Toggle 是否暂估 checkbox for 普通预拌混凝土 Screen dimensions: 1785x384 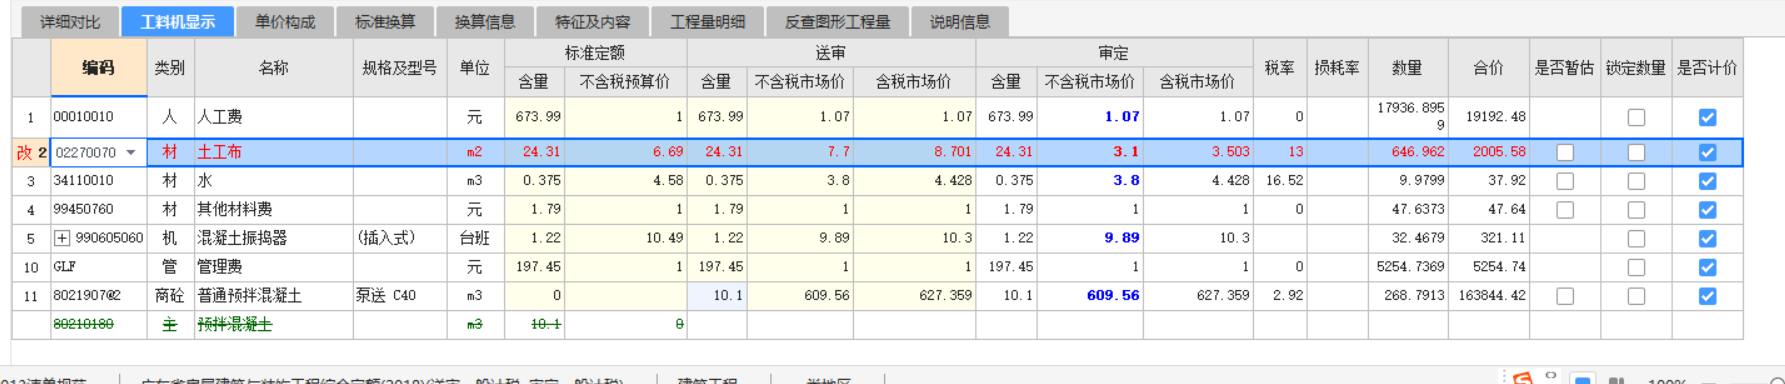point(1565,297)
